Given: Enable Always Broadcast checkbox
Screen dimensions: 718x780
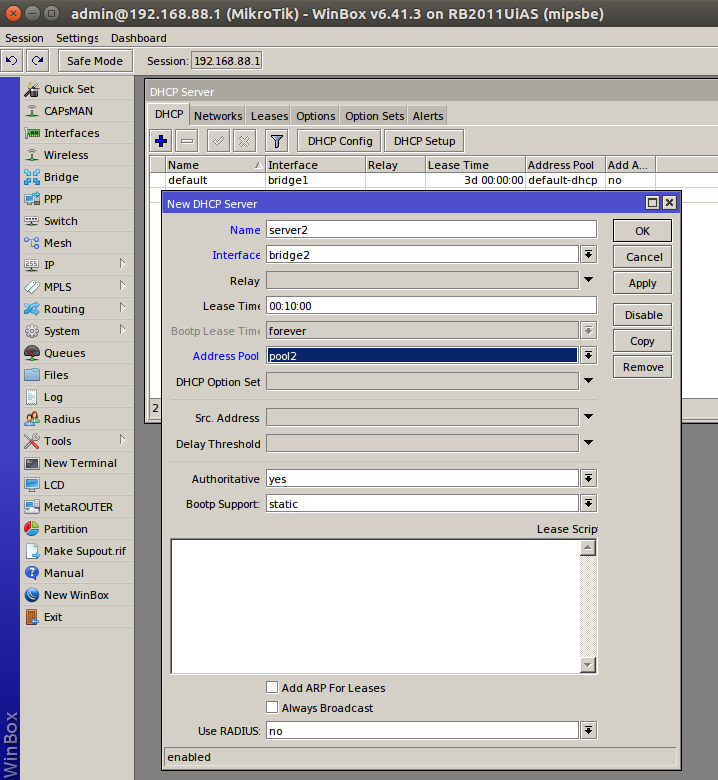Looking at the screenshot, I should 272,708.
